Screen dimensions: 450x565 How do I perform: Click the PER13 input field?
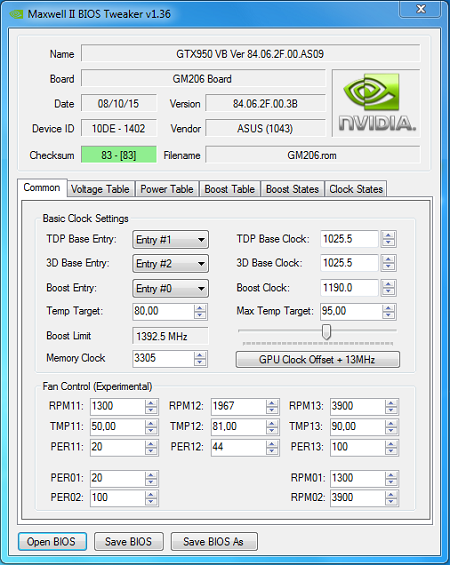[358, 448]
